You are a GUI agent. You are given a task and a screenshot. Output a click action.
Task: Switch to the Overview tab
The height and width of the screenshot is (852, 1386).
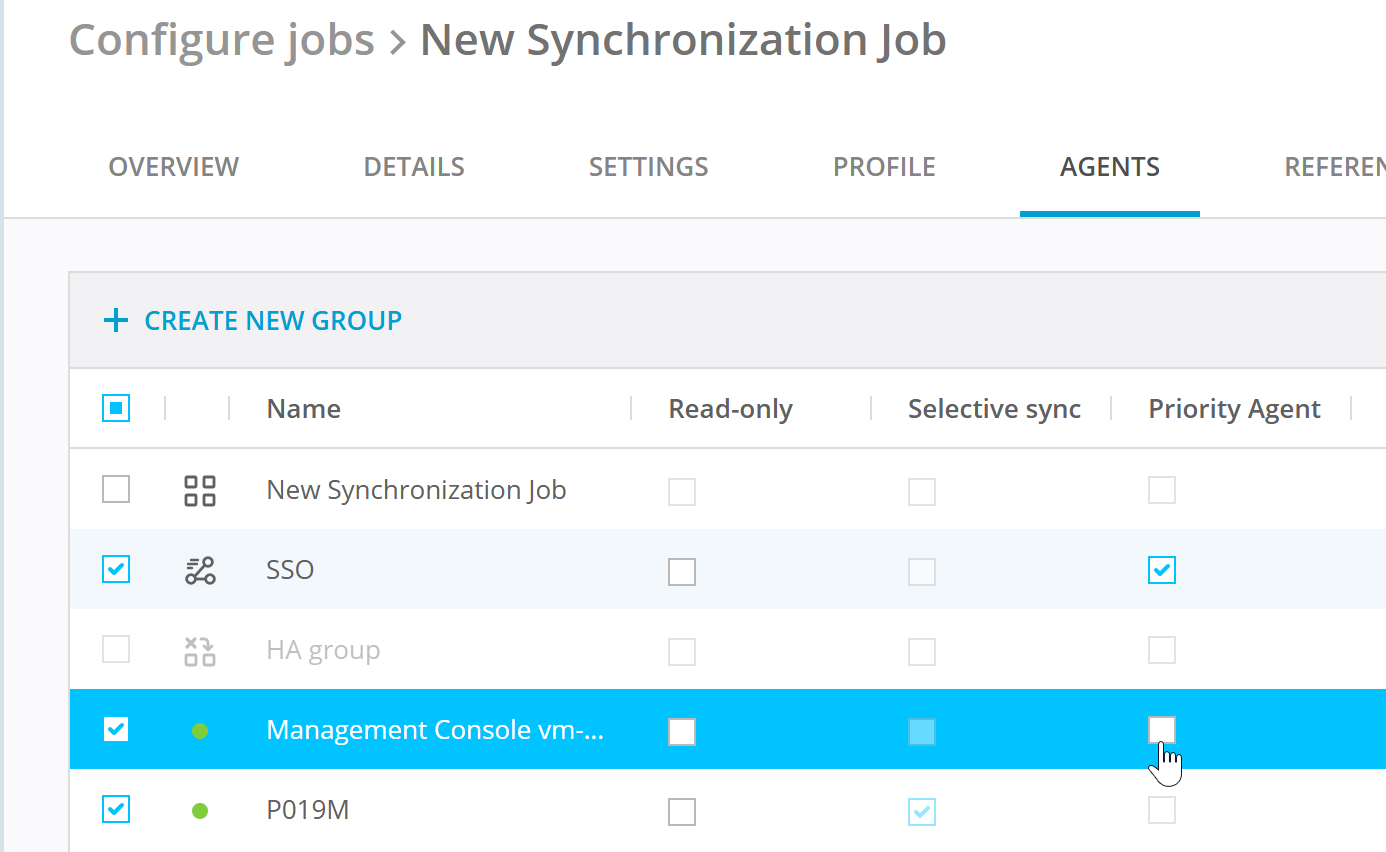click(174, 166)
